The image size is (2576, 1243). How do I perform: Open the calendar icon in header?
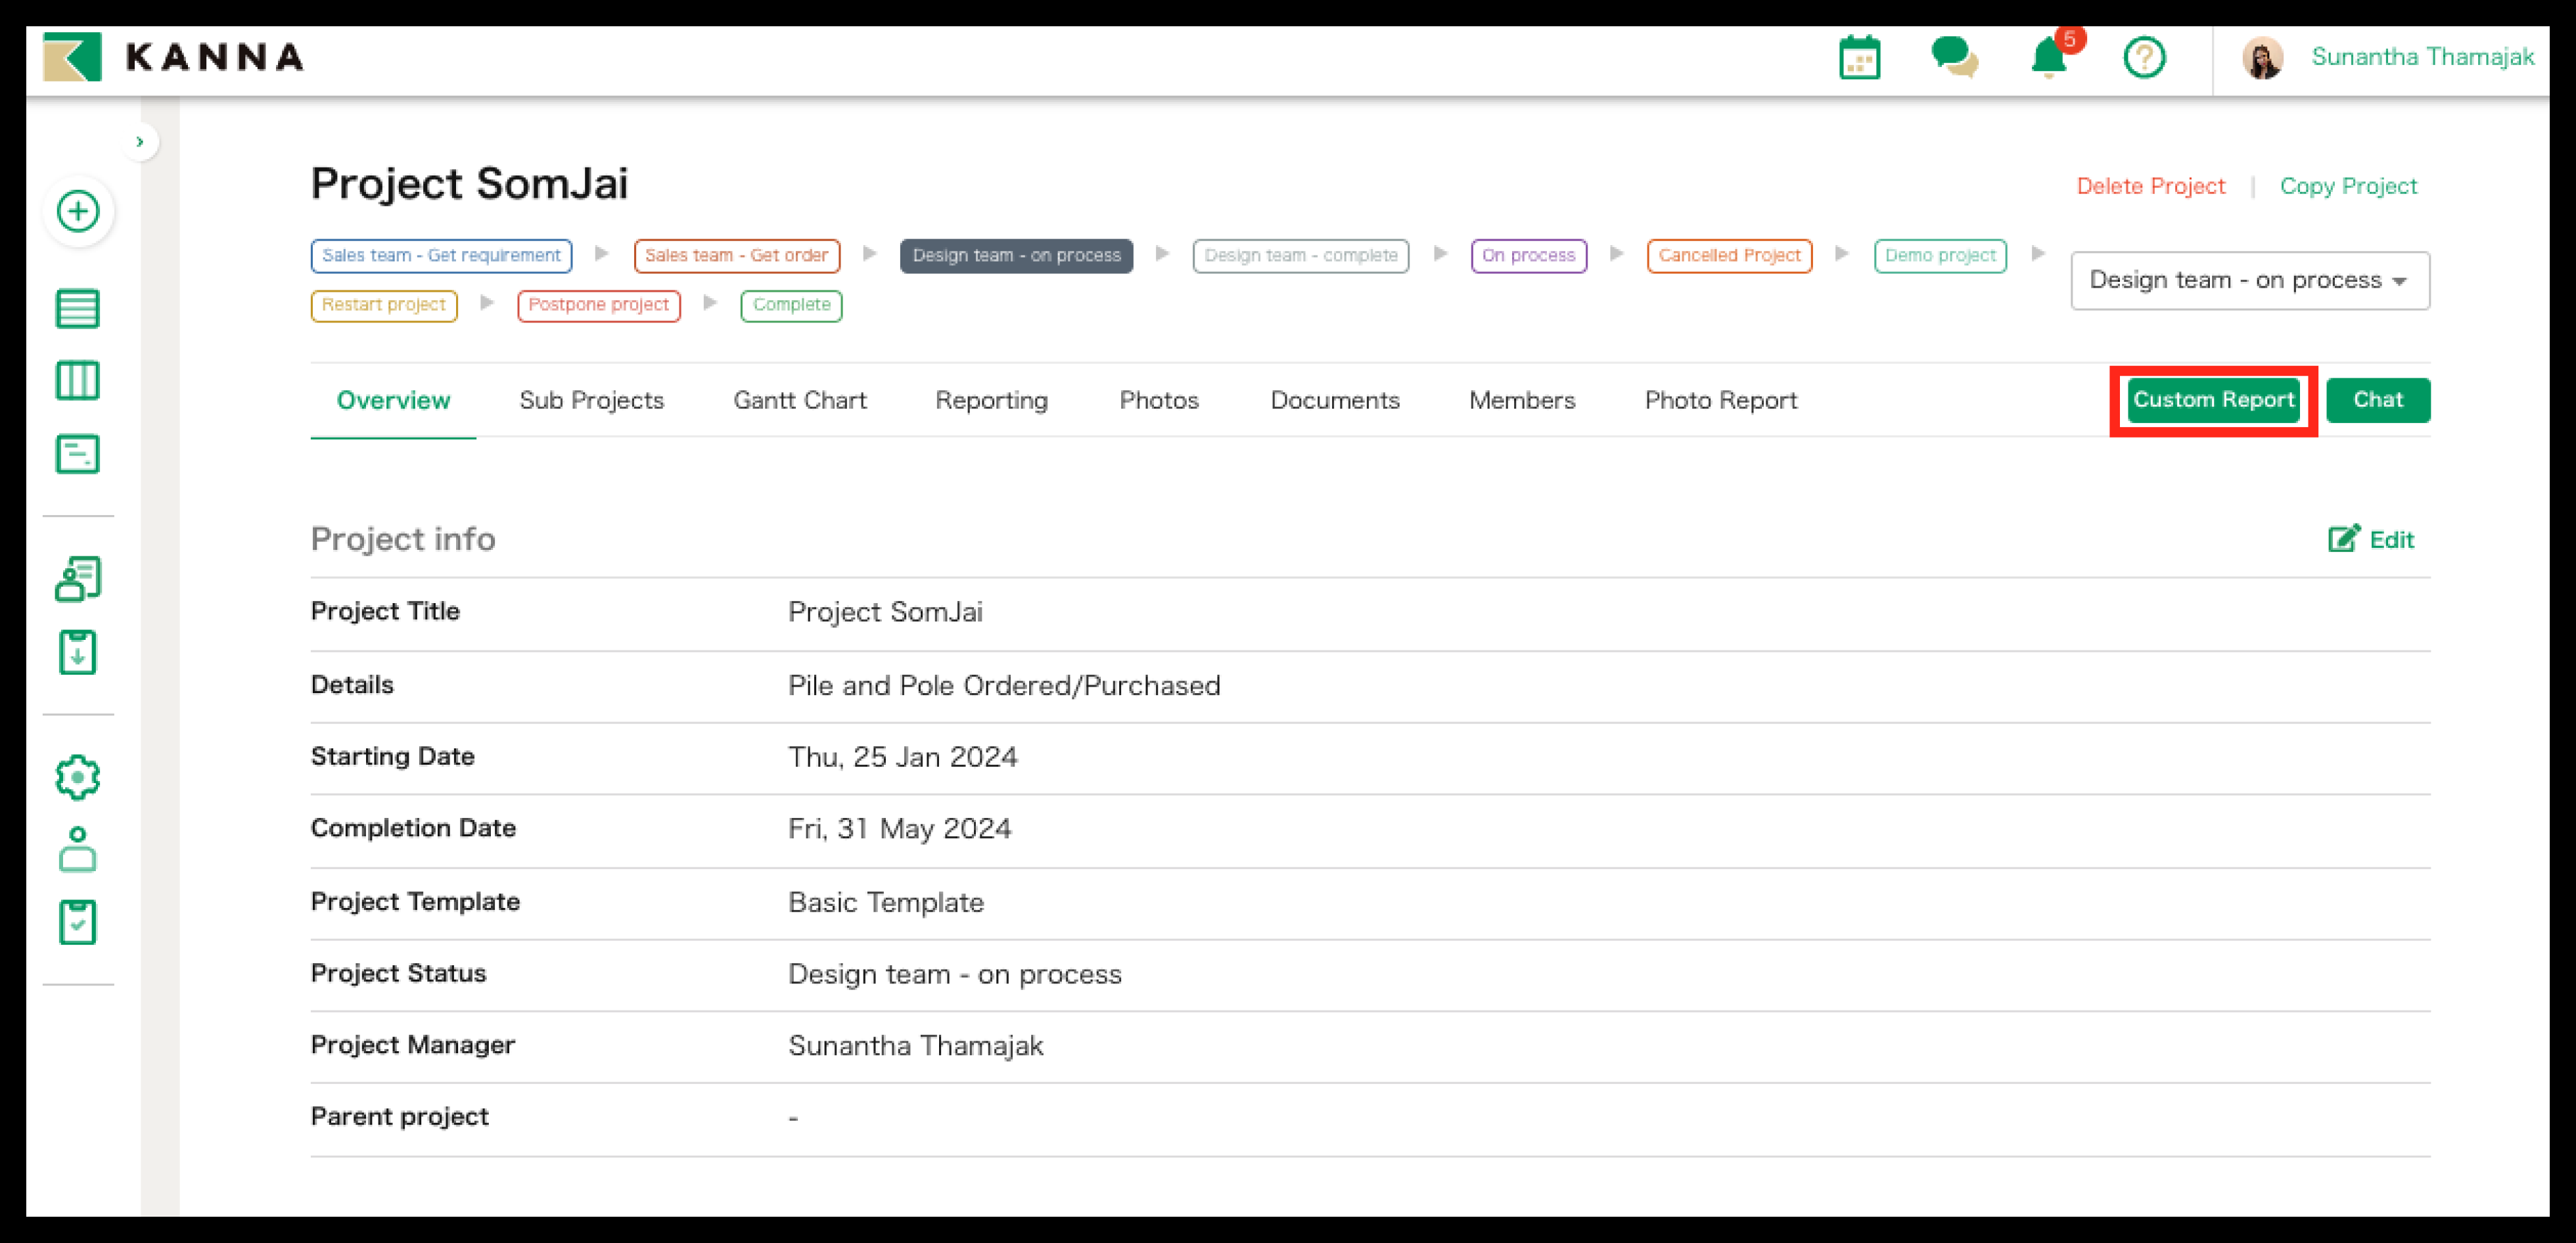tap(1859, 58)
